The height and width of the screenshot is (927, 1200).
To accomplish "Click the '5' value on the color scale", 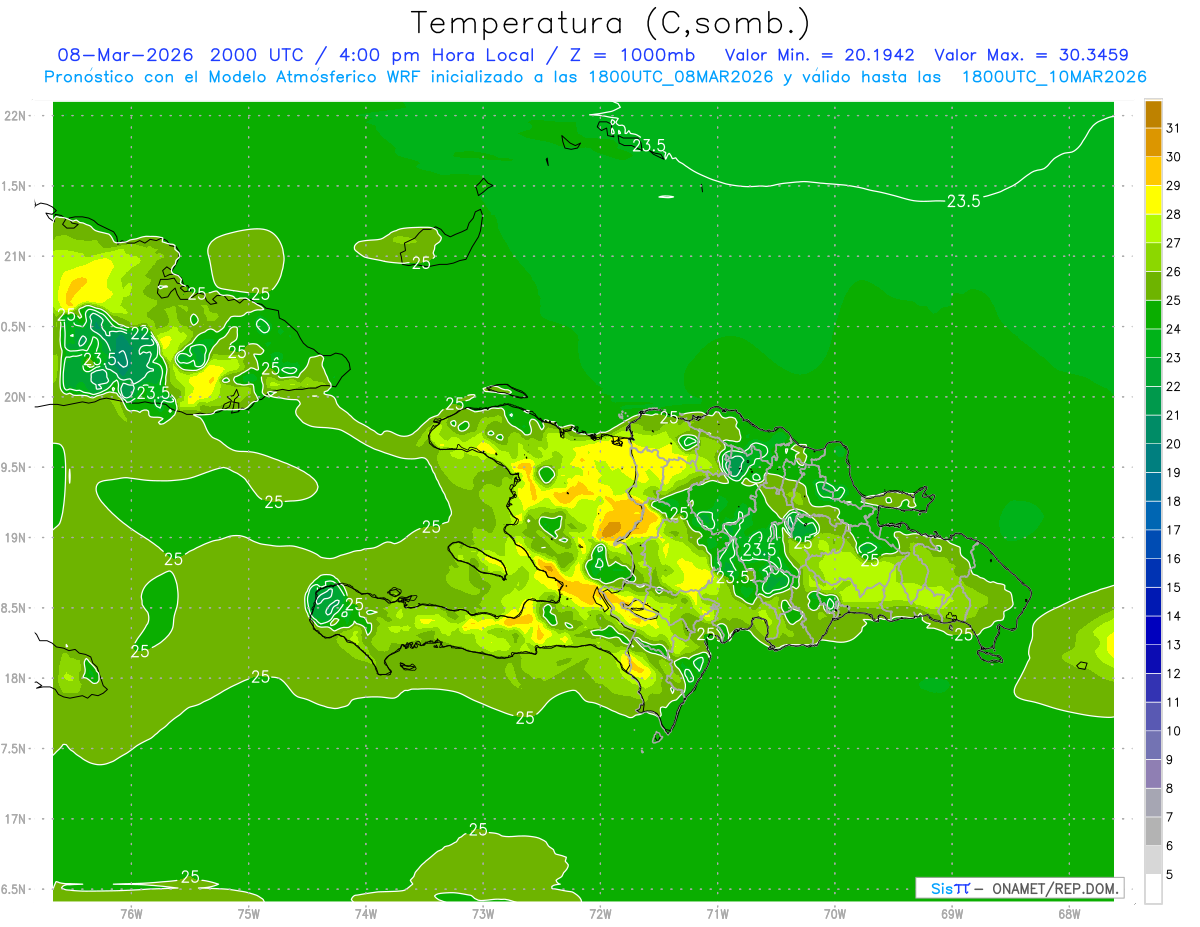I will [x=1170, y=875].
